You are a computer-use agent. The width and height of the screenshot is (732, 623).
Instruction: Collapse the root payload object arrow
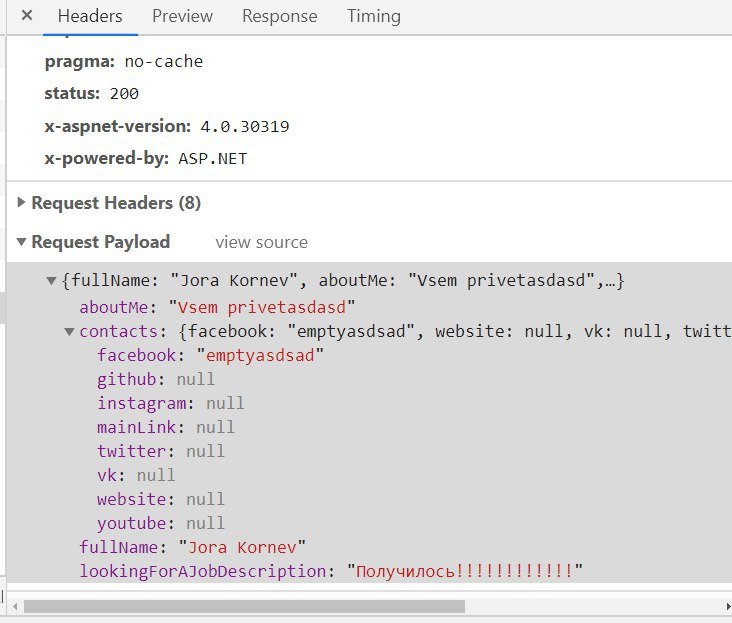(52, 282)
